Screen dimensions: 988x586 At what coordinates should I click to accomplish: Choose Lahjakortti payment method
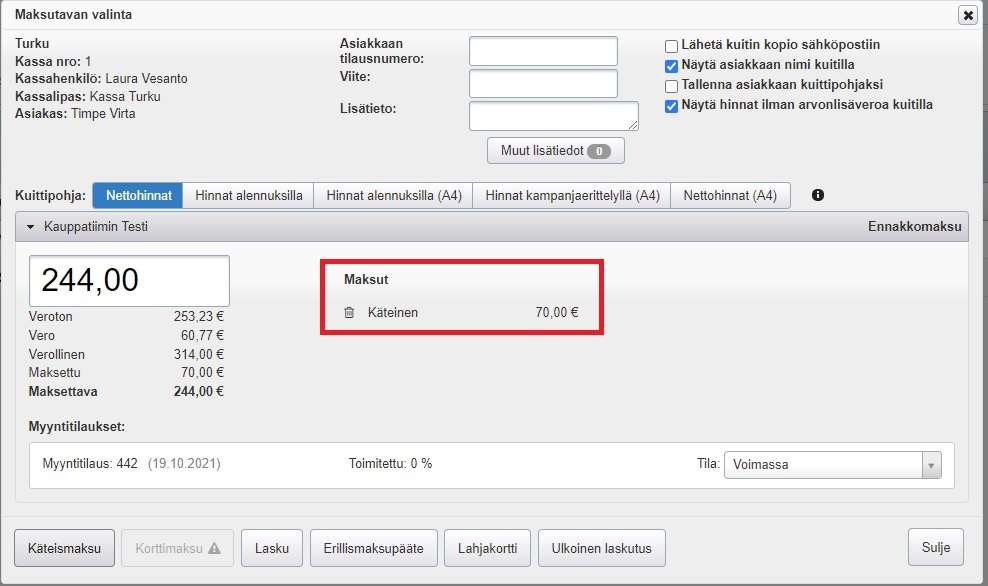pyautogui.click(x=487, y=548)
